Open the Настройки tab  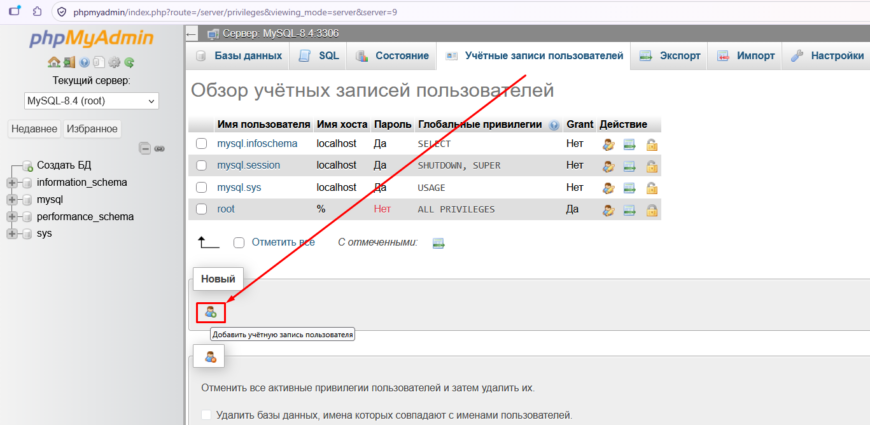point(827,56)
